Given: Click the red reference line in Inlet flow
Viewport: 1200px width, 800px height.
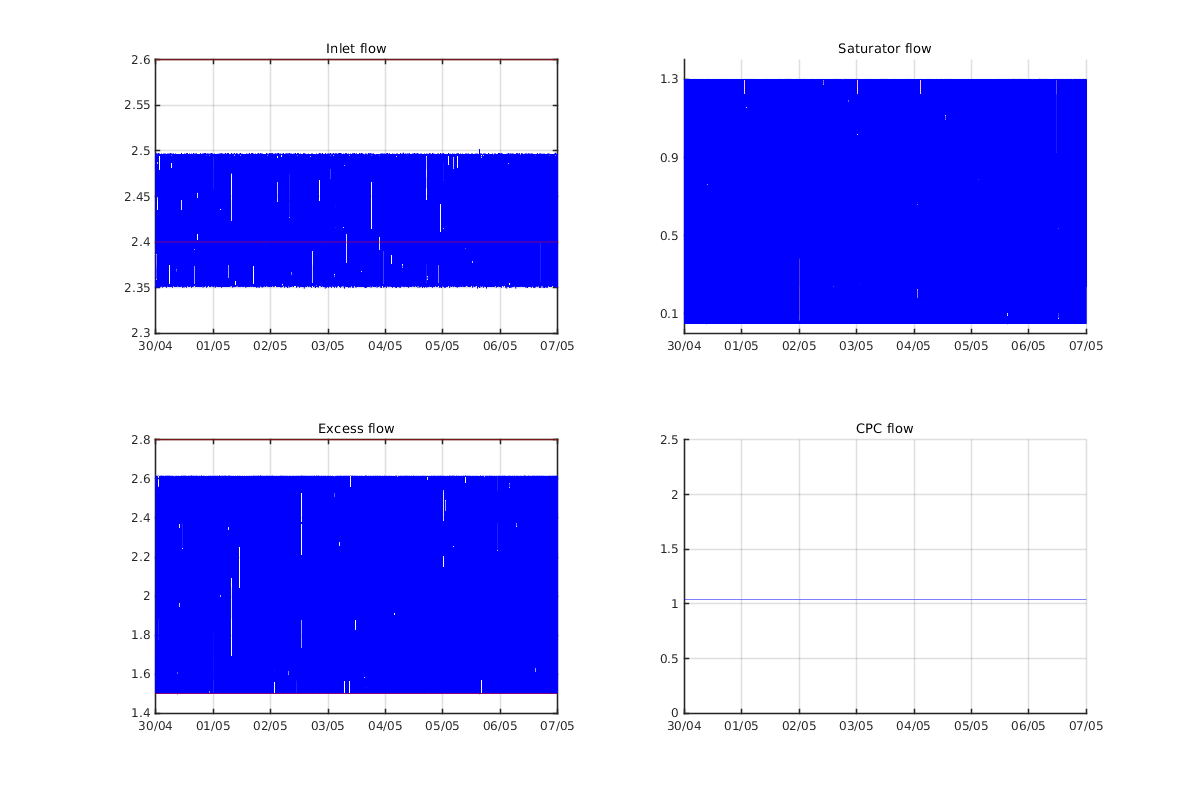Looking at the screenshot, I should tap(356, 242).
